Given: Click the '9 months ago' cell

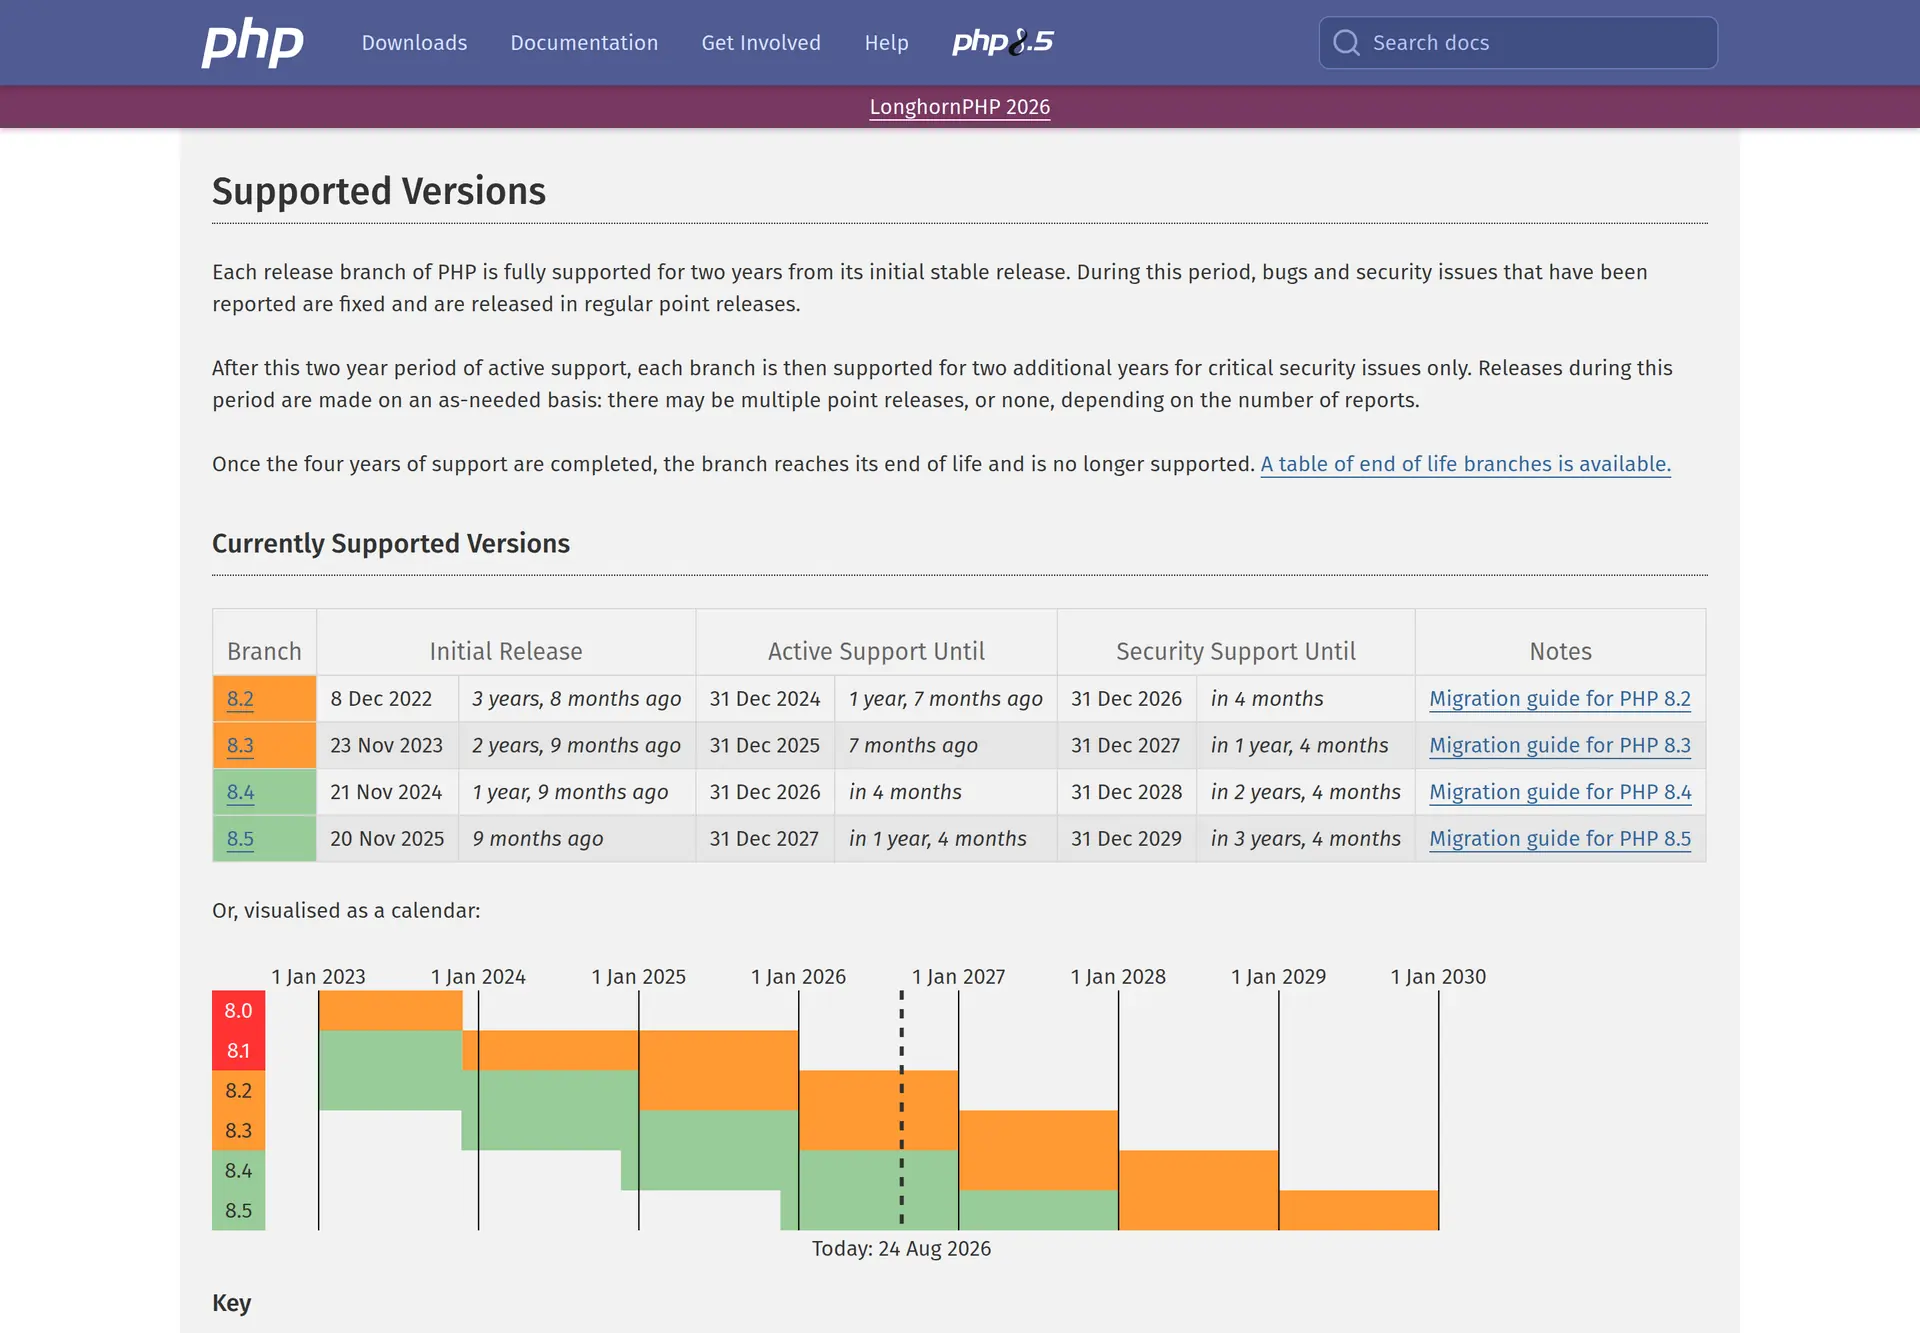Looking at the screenshot, I should tap(577, 839).
